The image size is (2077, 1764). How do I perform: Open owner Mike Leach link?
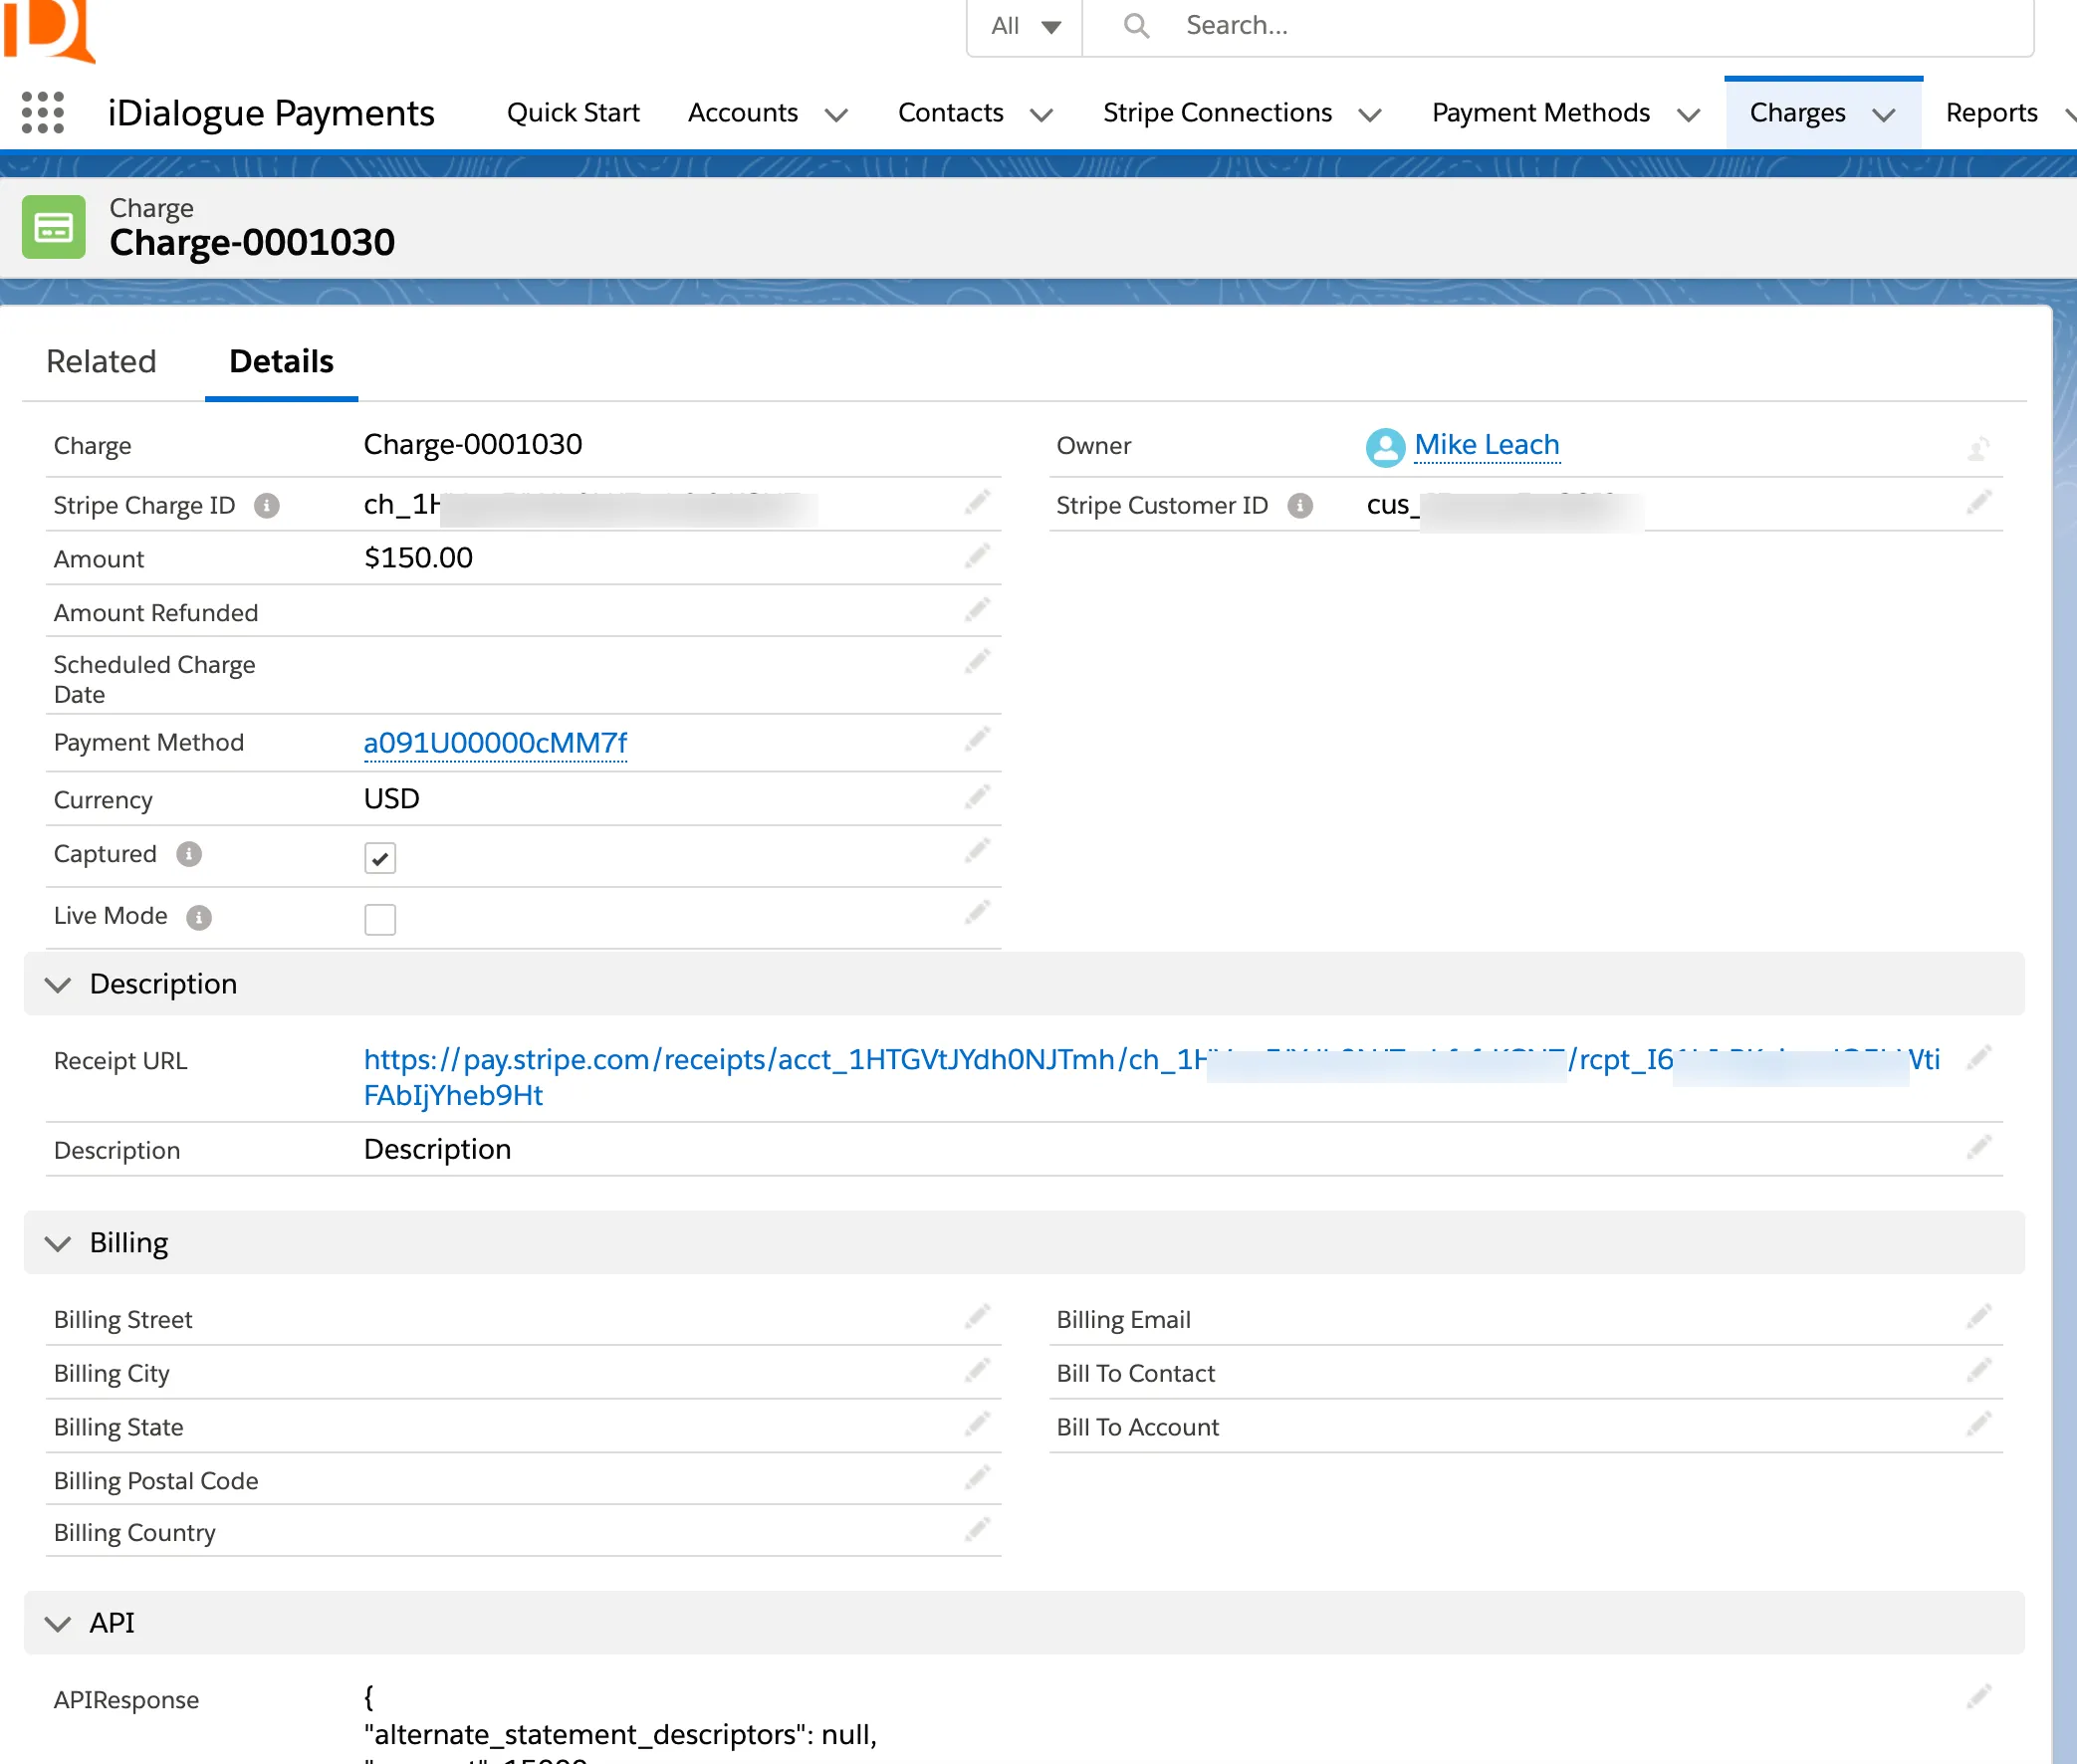coord(1486,445)
